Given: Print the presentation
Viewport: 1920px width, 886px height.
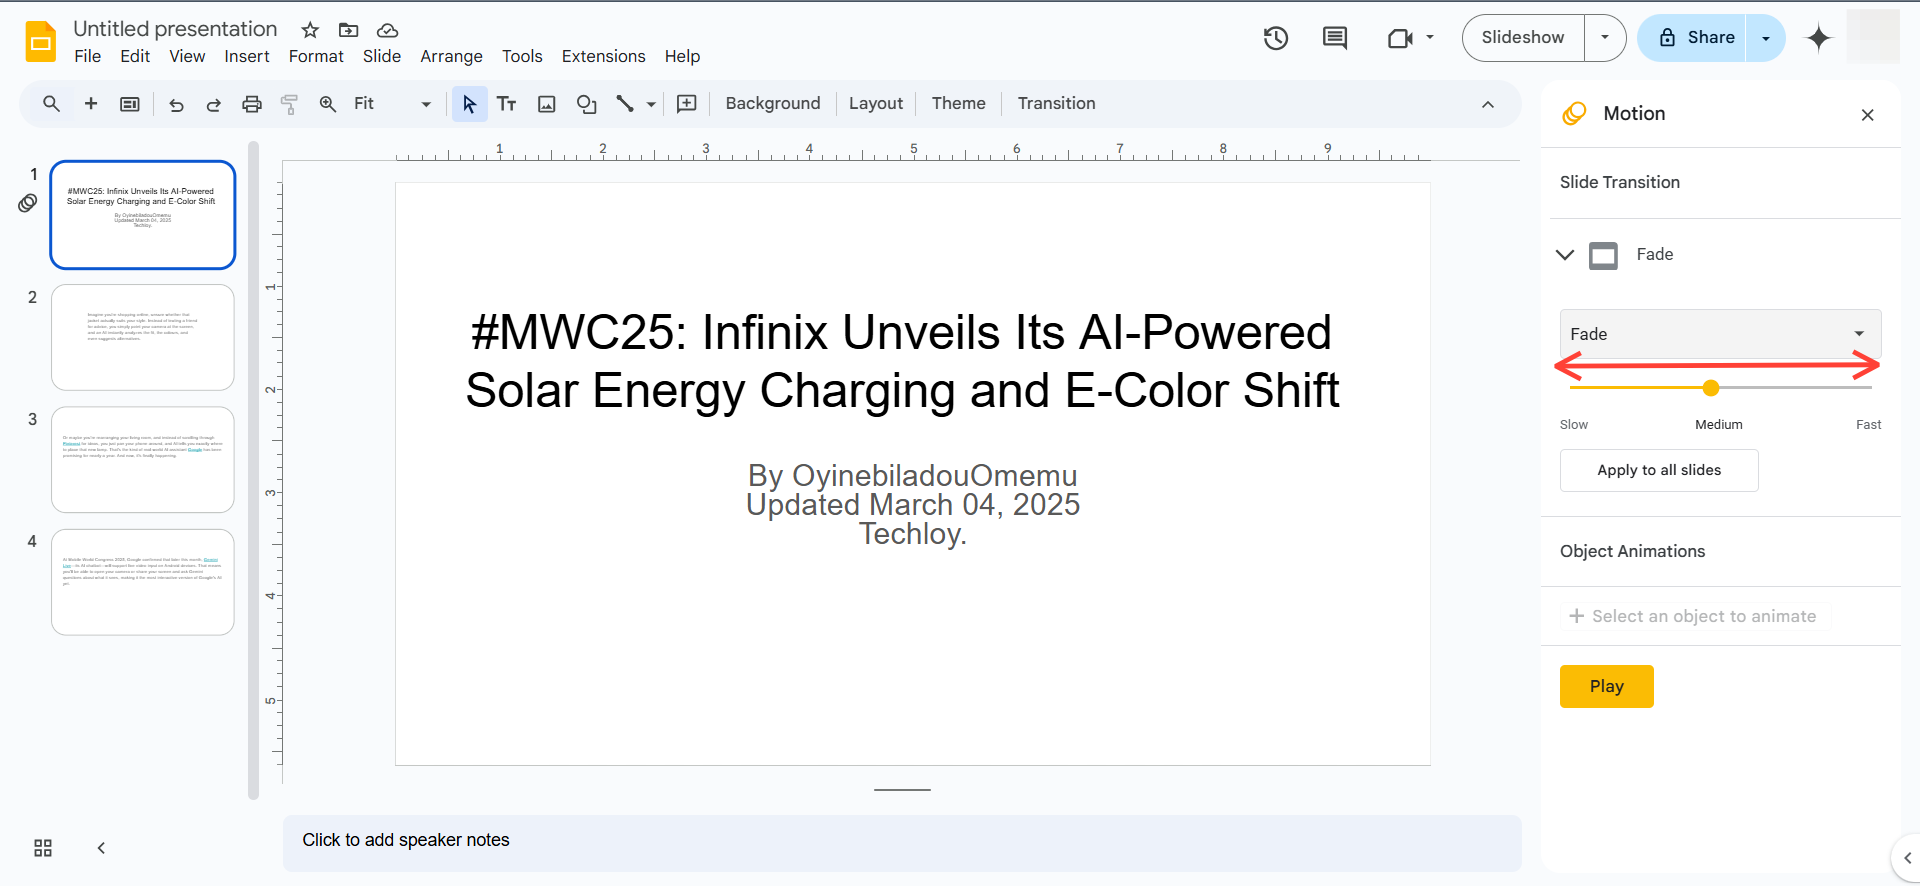Looking at the screenshot, I should [x=252, y=104].
